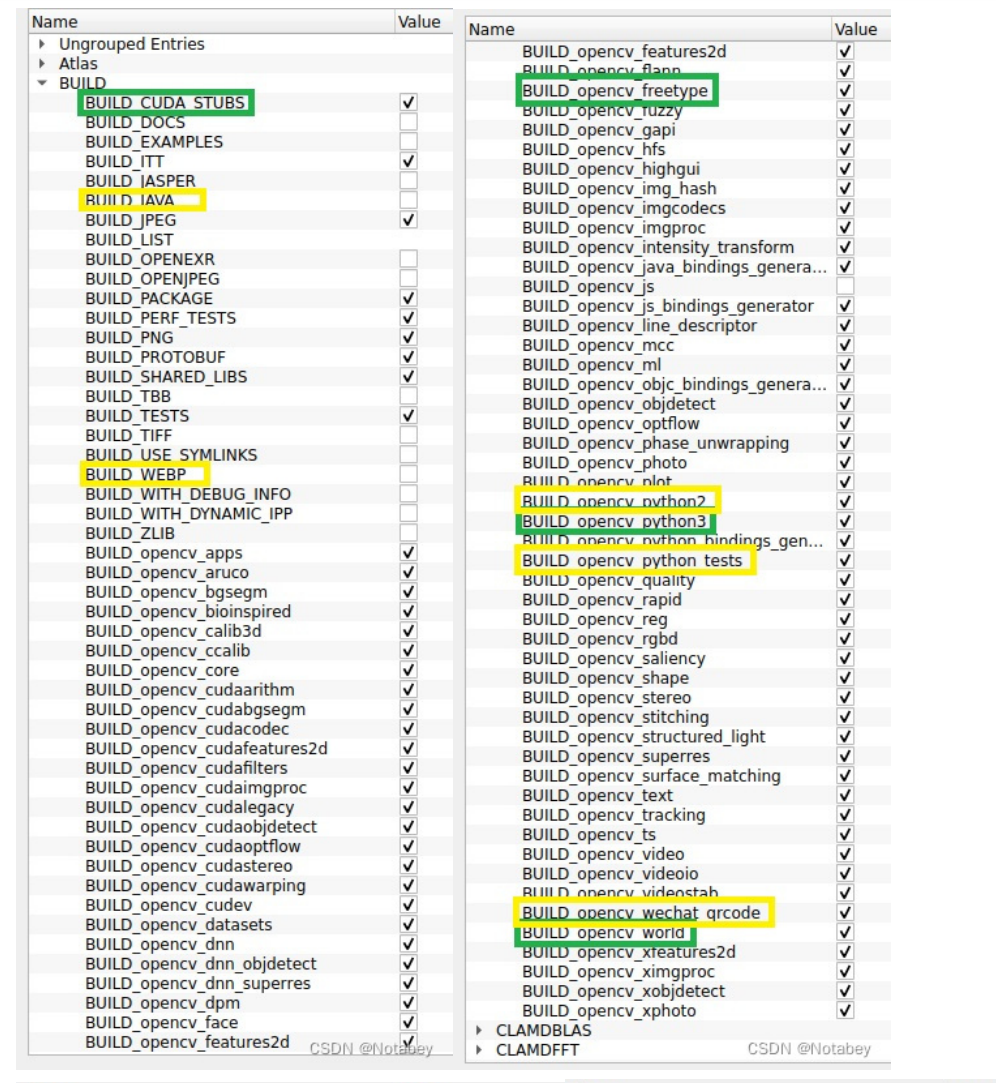Enable the BUILD_WITH_DEBUG_INFO checkbox
The width and height of the screenshot is (996, 1083).
(x=408, y=494)
